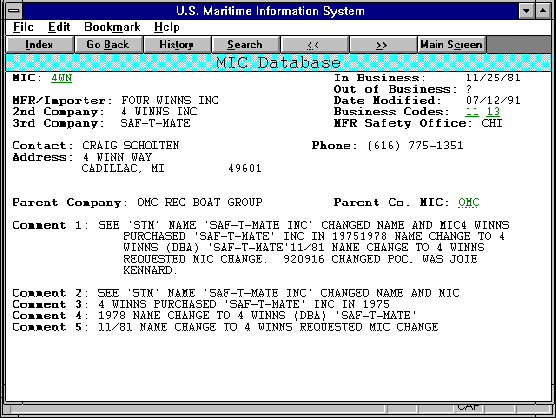This screenshot has height=418, width=556.
Task: Select the text FOUR WINNS INC
Action: tap(170, 100)
